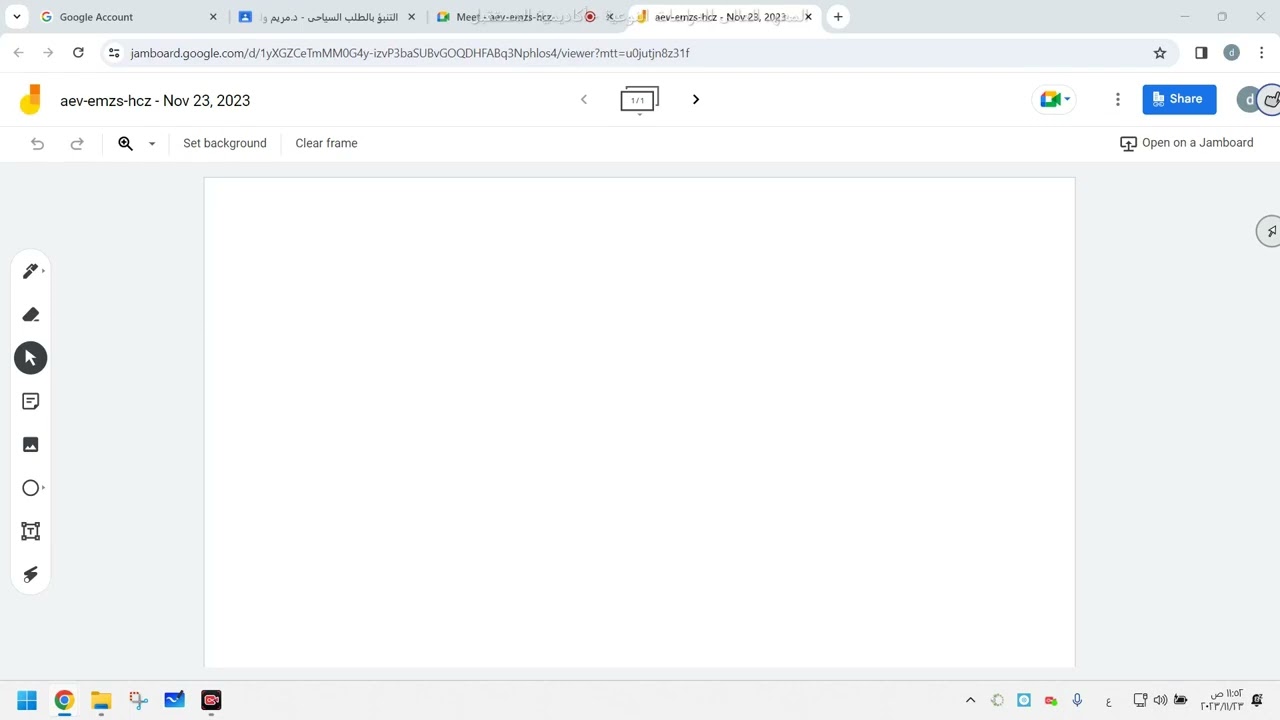The height and width of the screenshot is (720, 1280).
Task: Open zoom level dropdown arrow
Action: point(152,144)
